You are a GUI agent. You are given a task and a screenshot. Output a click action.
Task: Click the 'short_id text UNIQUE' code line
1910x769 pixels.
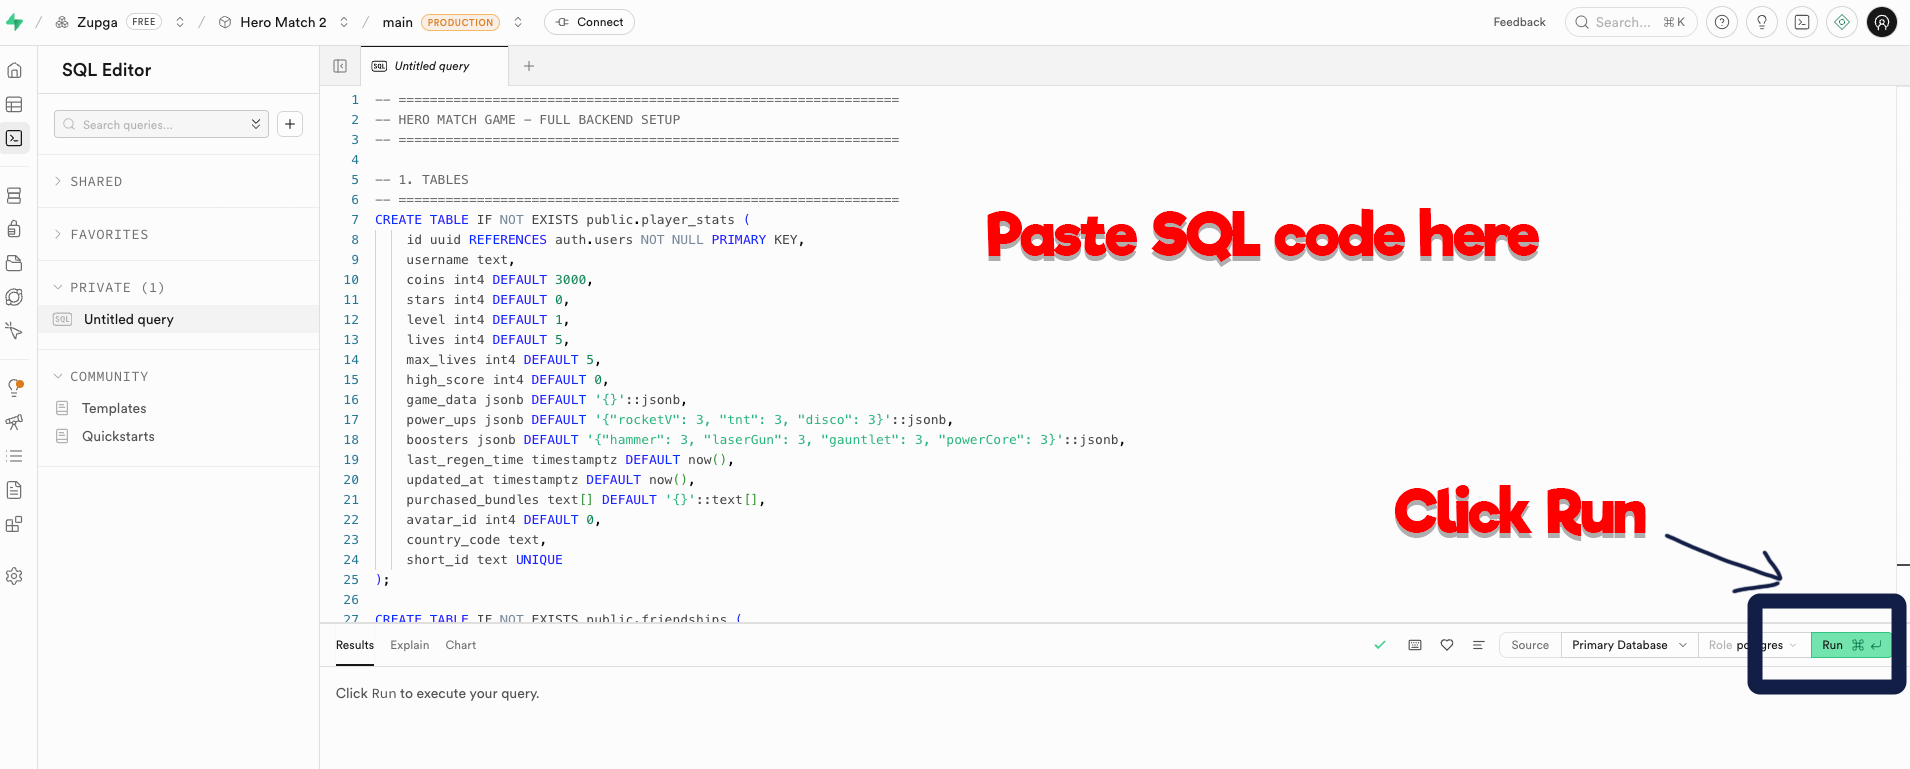tap(484, 560)
